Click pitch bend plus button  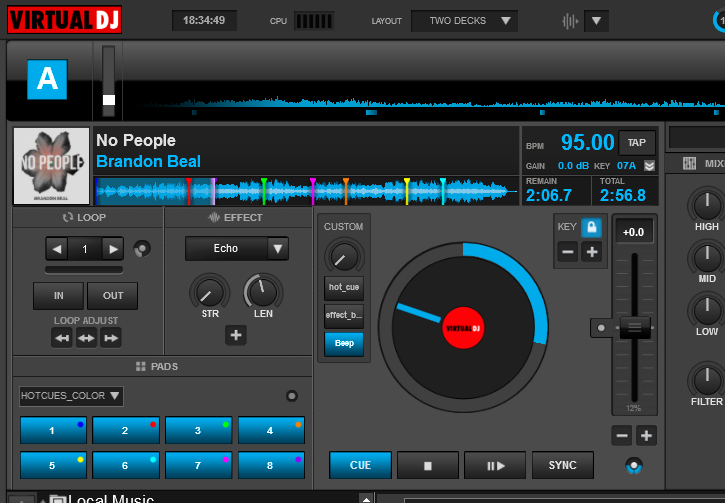point(646,436)
